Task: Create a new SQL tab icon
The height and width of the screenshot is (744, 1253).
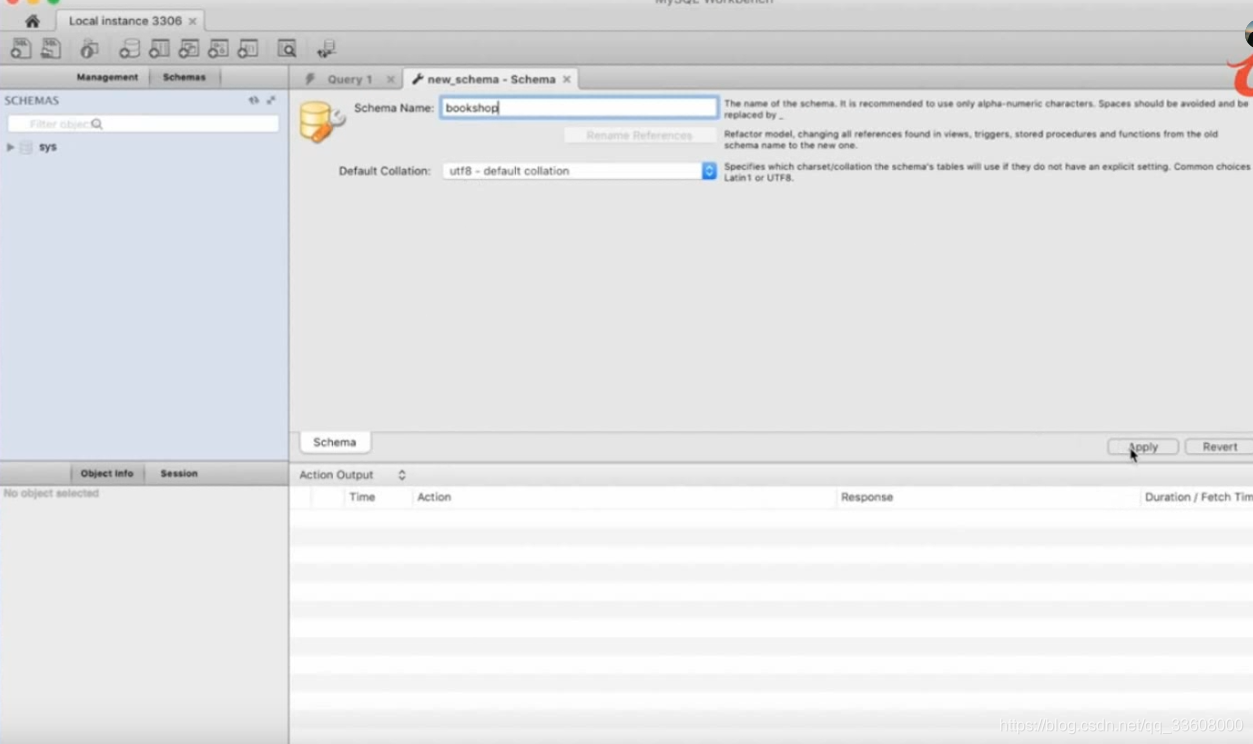Action: pyautogui.click(x=20, y=48)
